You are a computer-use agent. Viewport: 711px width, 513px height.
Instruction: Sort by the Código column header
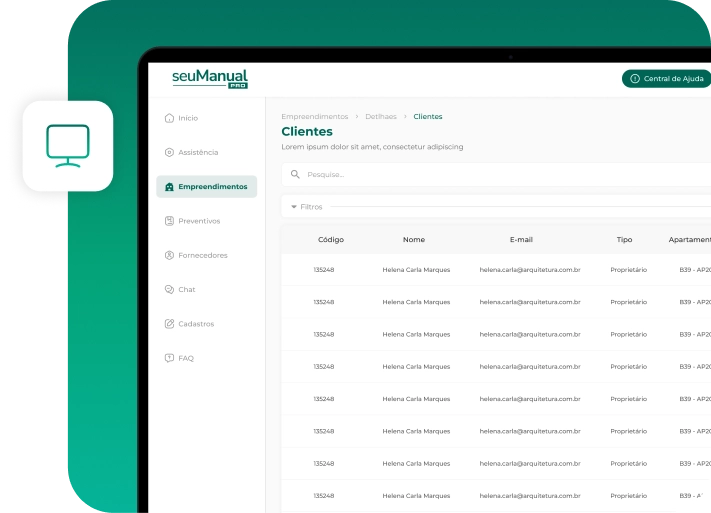click(x=331, y=239)
